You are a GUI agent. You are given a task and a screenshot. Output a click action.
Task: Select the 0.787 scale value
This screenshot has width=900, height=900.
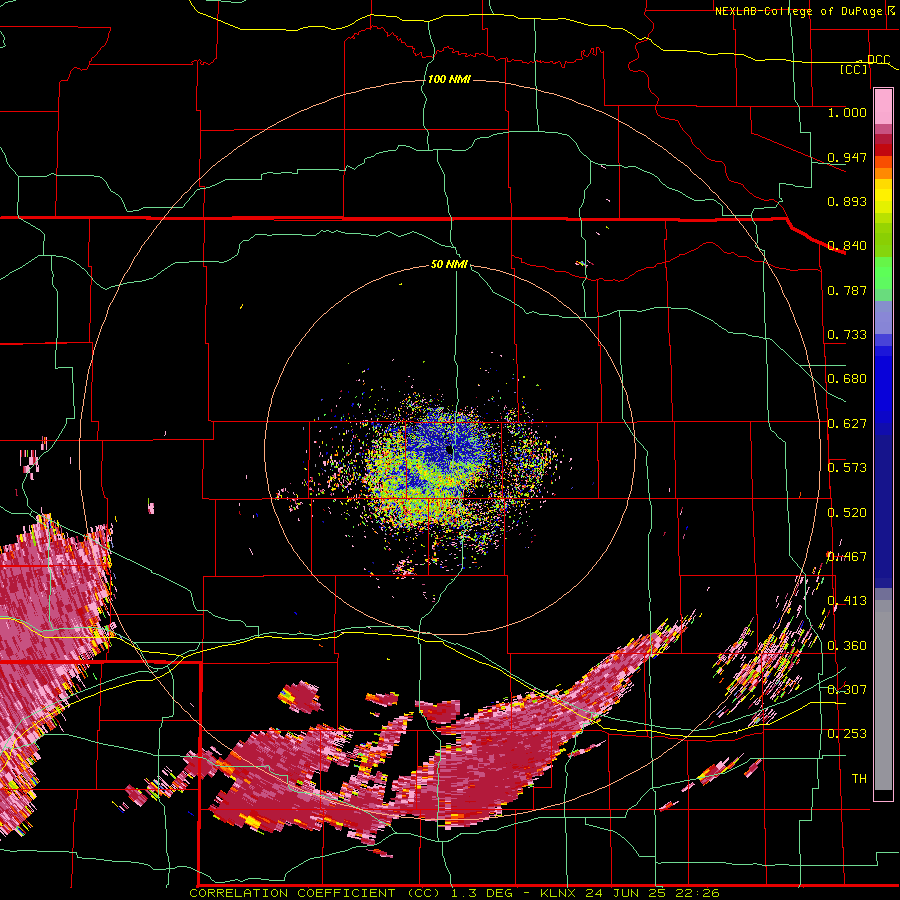847,290
